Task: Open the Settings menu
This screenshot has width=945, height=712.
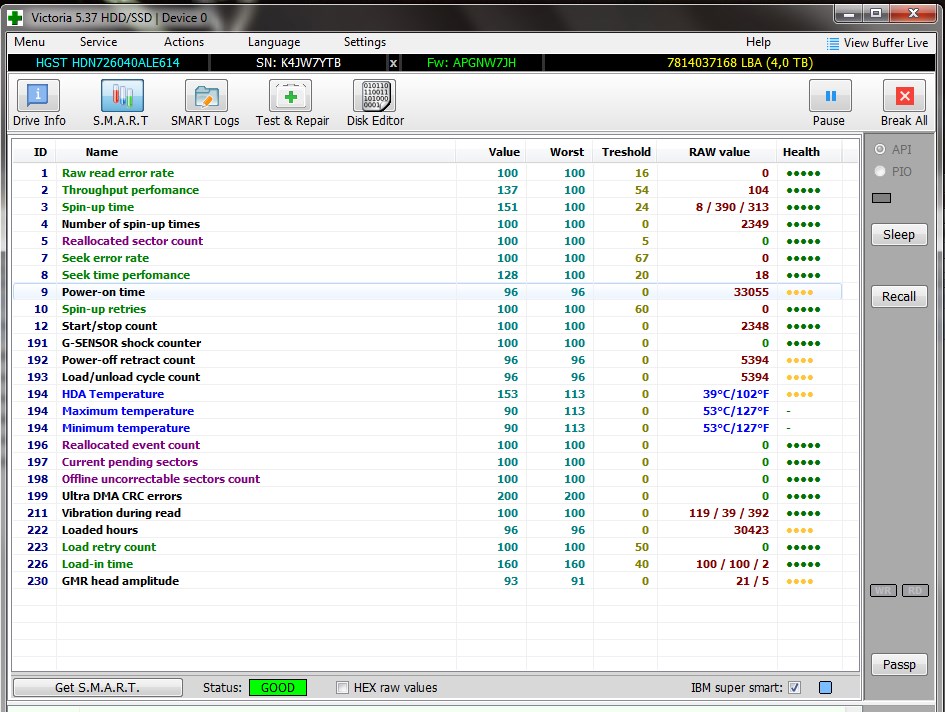Action: [x=365, y=42]
